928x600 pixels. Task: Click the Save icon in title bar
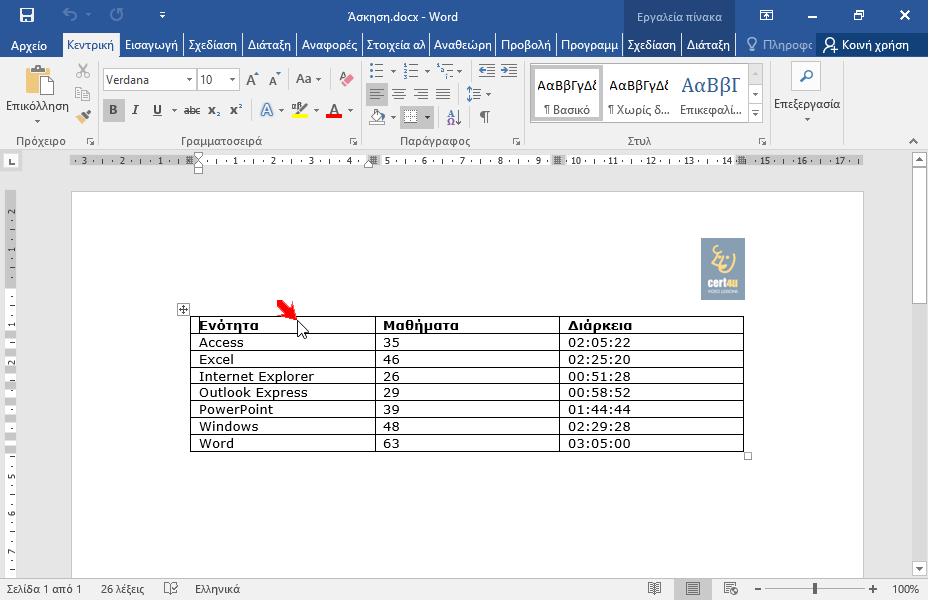(26, 15)
